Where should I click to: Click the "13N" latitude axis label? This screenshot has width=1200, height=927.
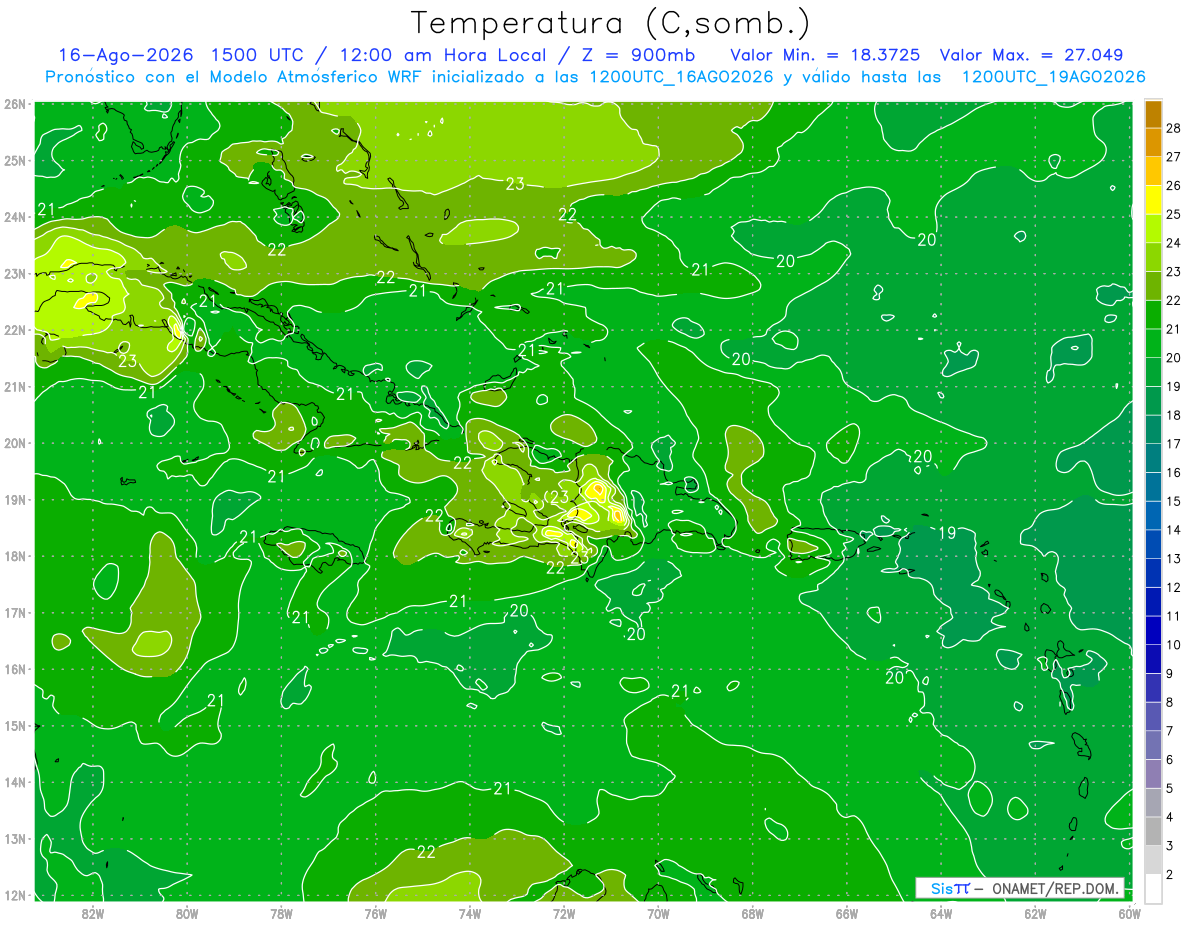15,838
